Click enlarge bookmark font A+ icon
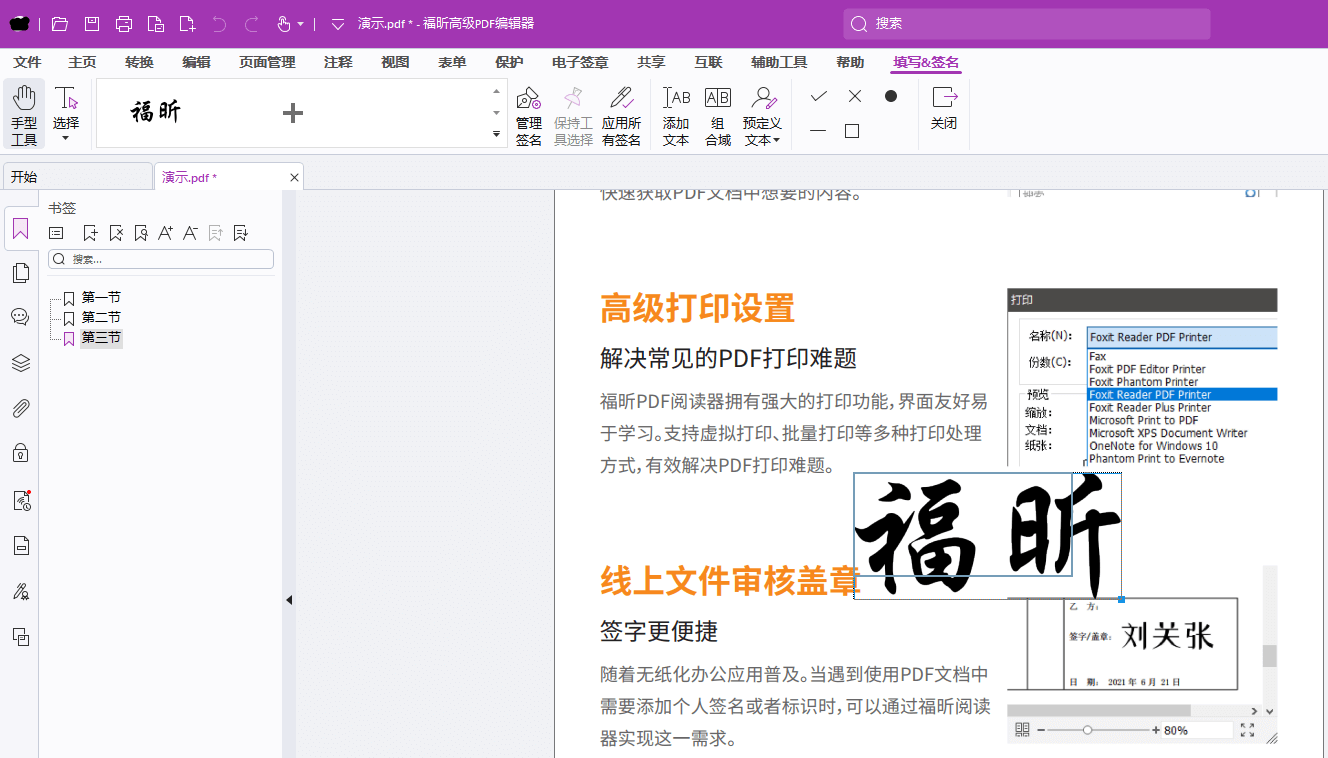1328x758 pixels. 166,233
